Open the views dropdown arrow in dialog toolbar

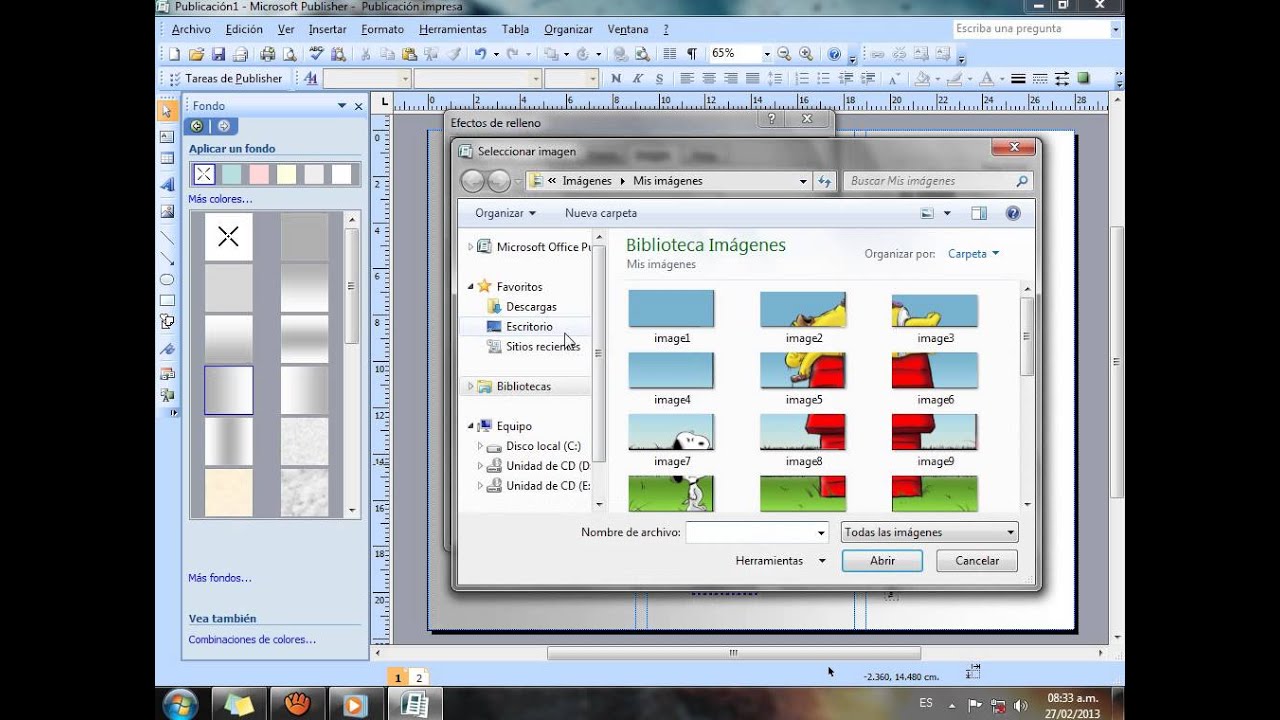coord(947,213)
